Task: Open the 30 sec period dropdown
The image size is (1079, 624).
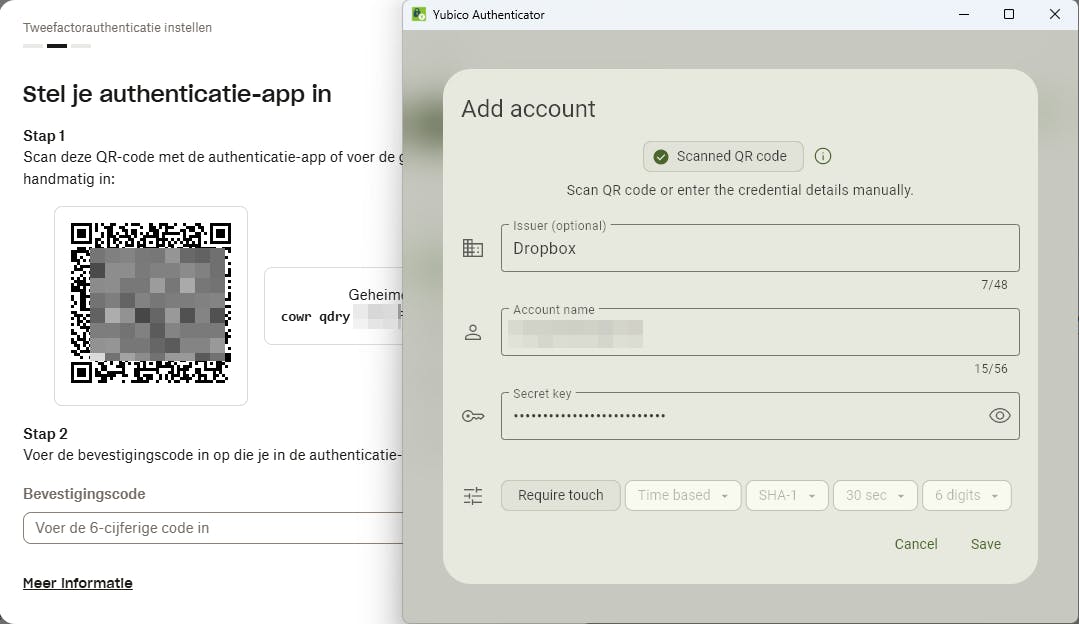Action: coord(875,495)
